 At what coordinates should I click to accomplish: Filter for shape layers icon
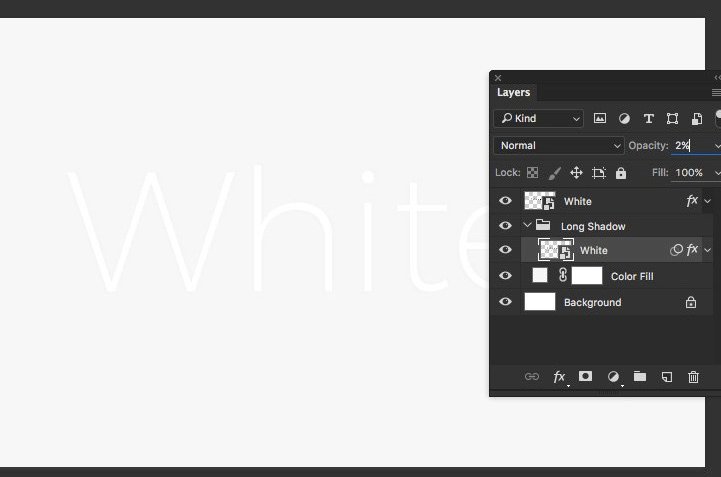point(672,118)
